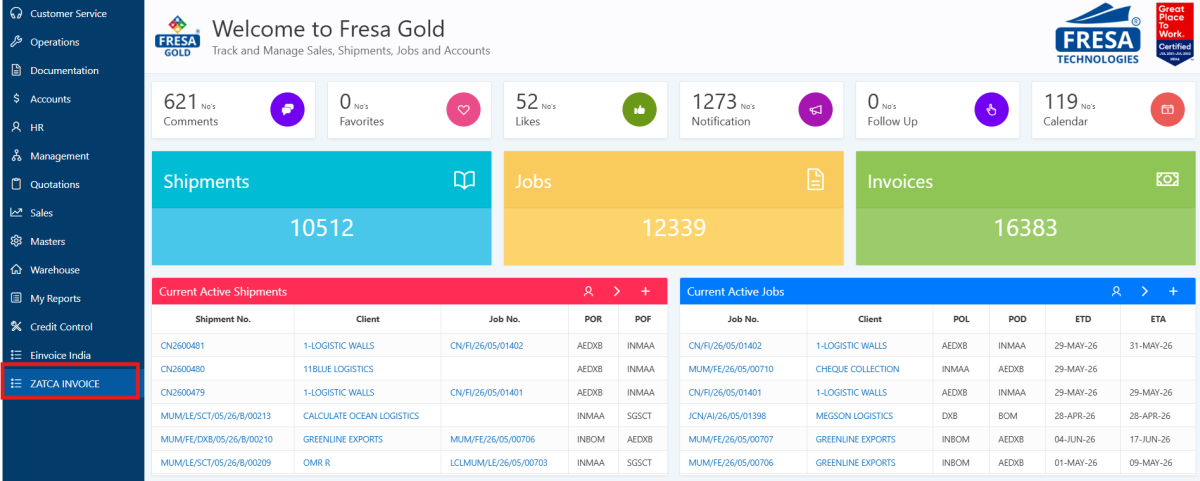
Task: Click user icon in Current Active Shipments header
Action: point(588,291)
